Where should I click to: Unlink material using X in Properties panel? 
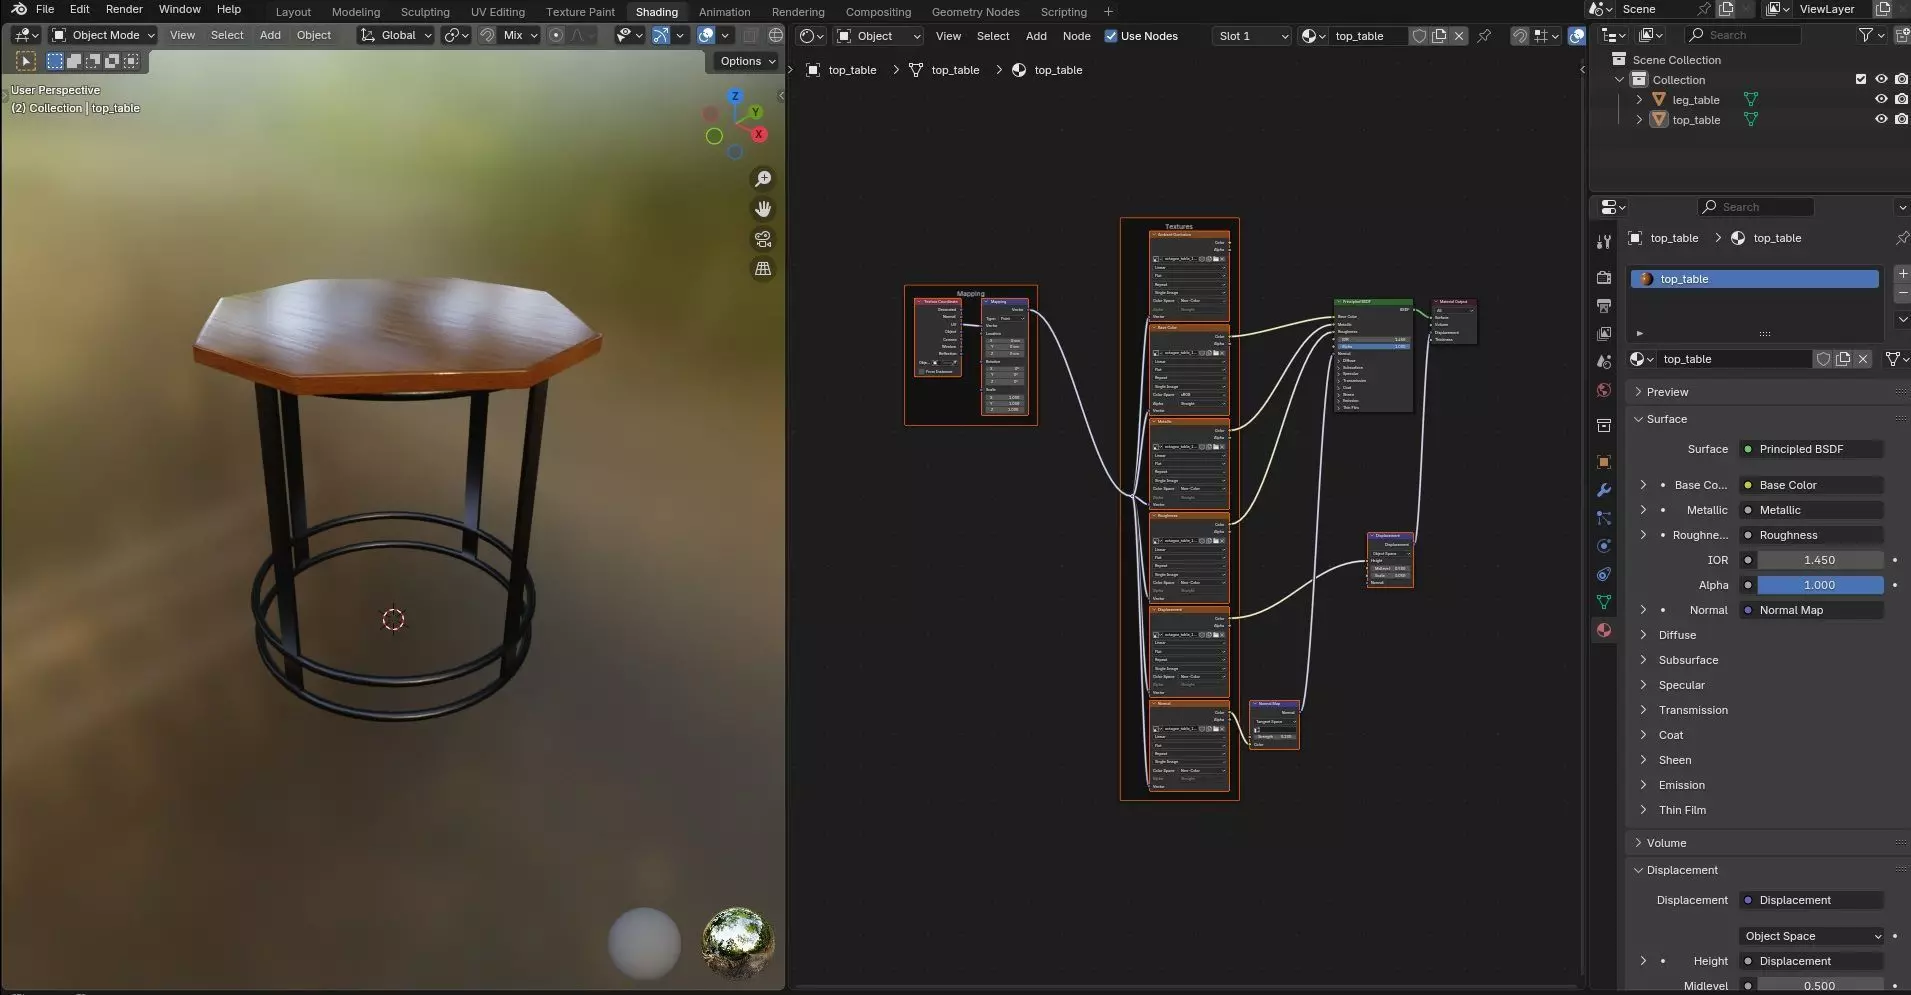[1862, 359]
